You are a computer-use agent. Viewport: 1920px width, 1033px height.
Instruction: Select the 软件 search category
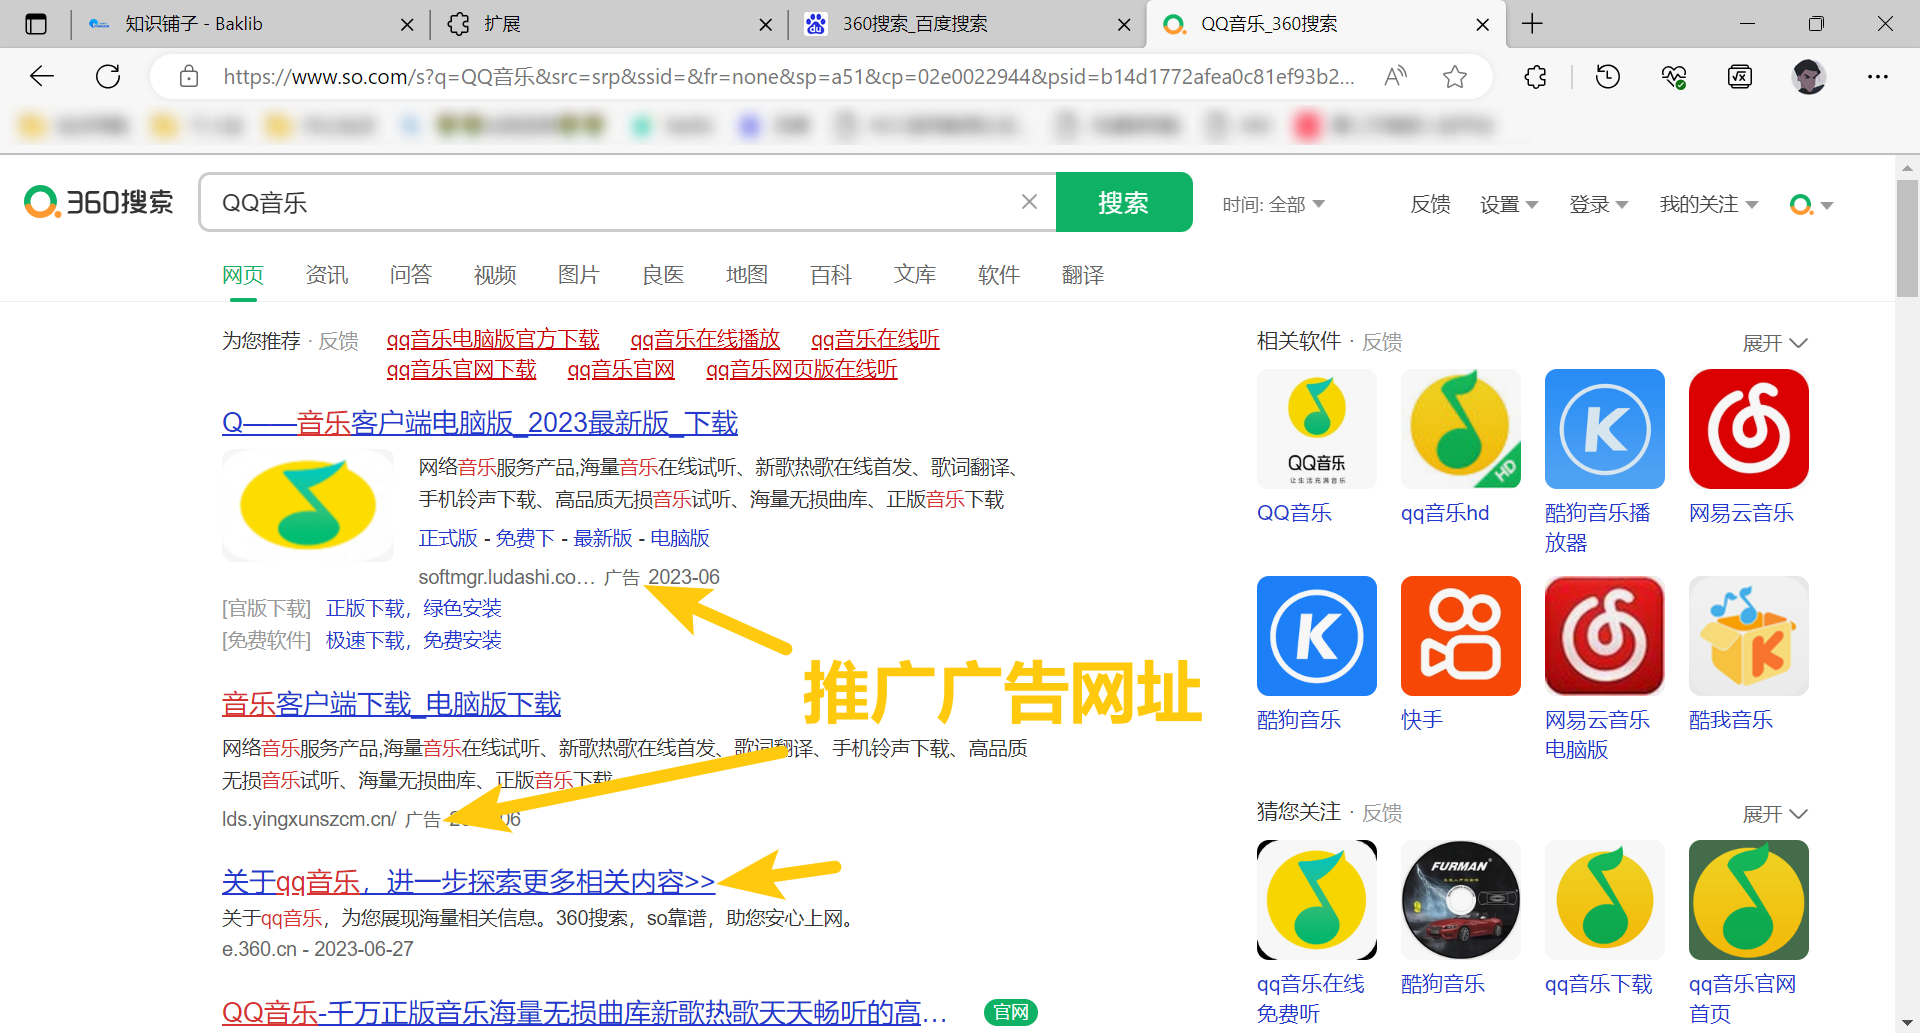[x=999, y=275]
